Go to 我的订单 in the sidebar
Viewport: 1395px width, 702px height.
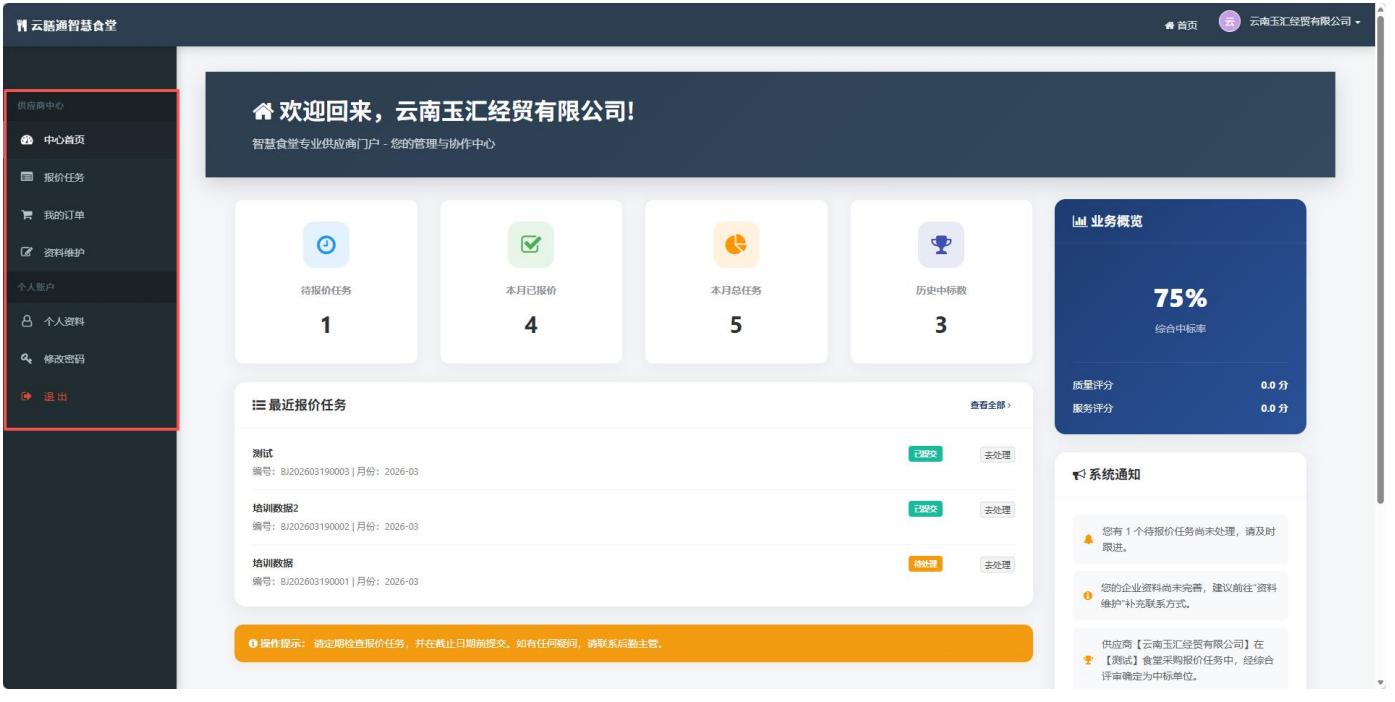(64, 215)
